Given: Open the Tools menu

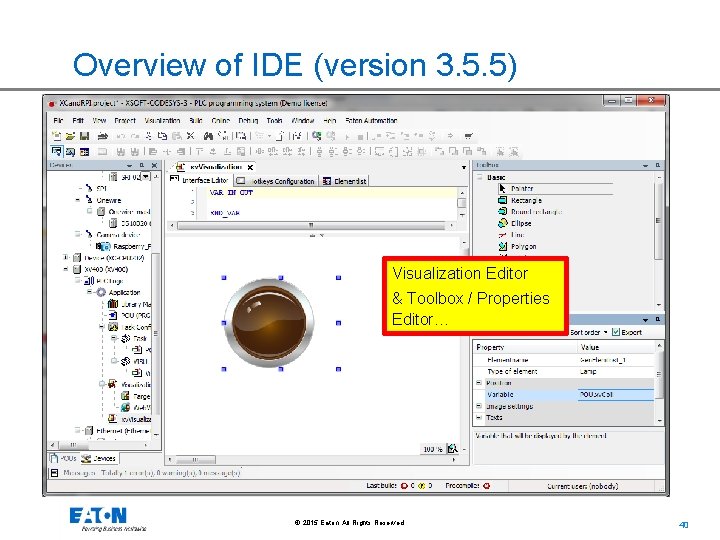Looking at the screenshot, I should 274,121.
